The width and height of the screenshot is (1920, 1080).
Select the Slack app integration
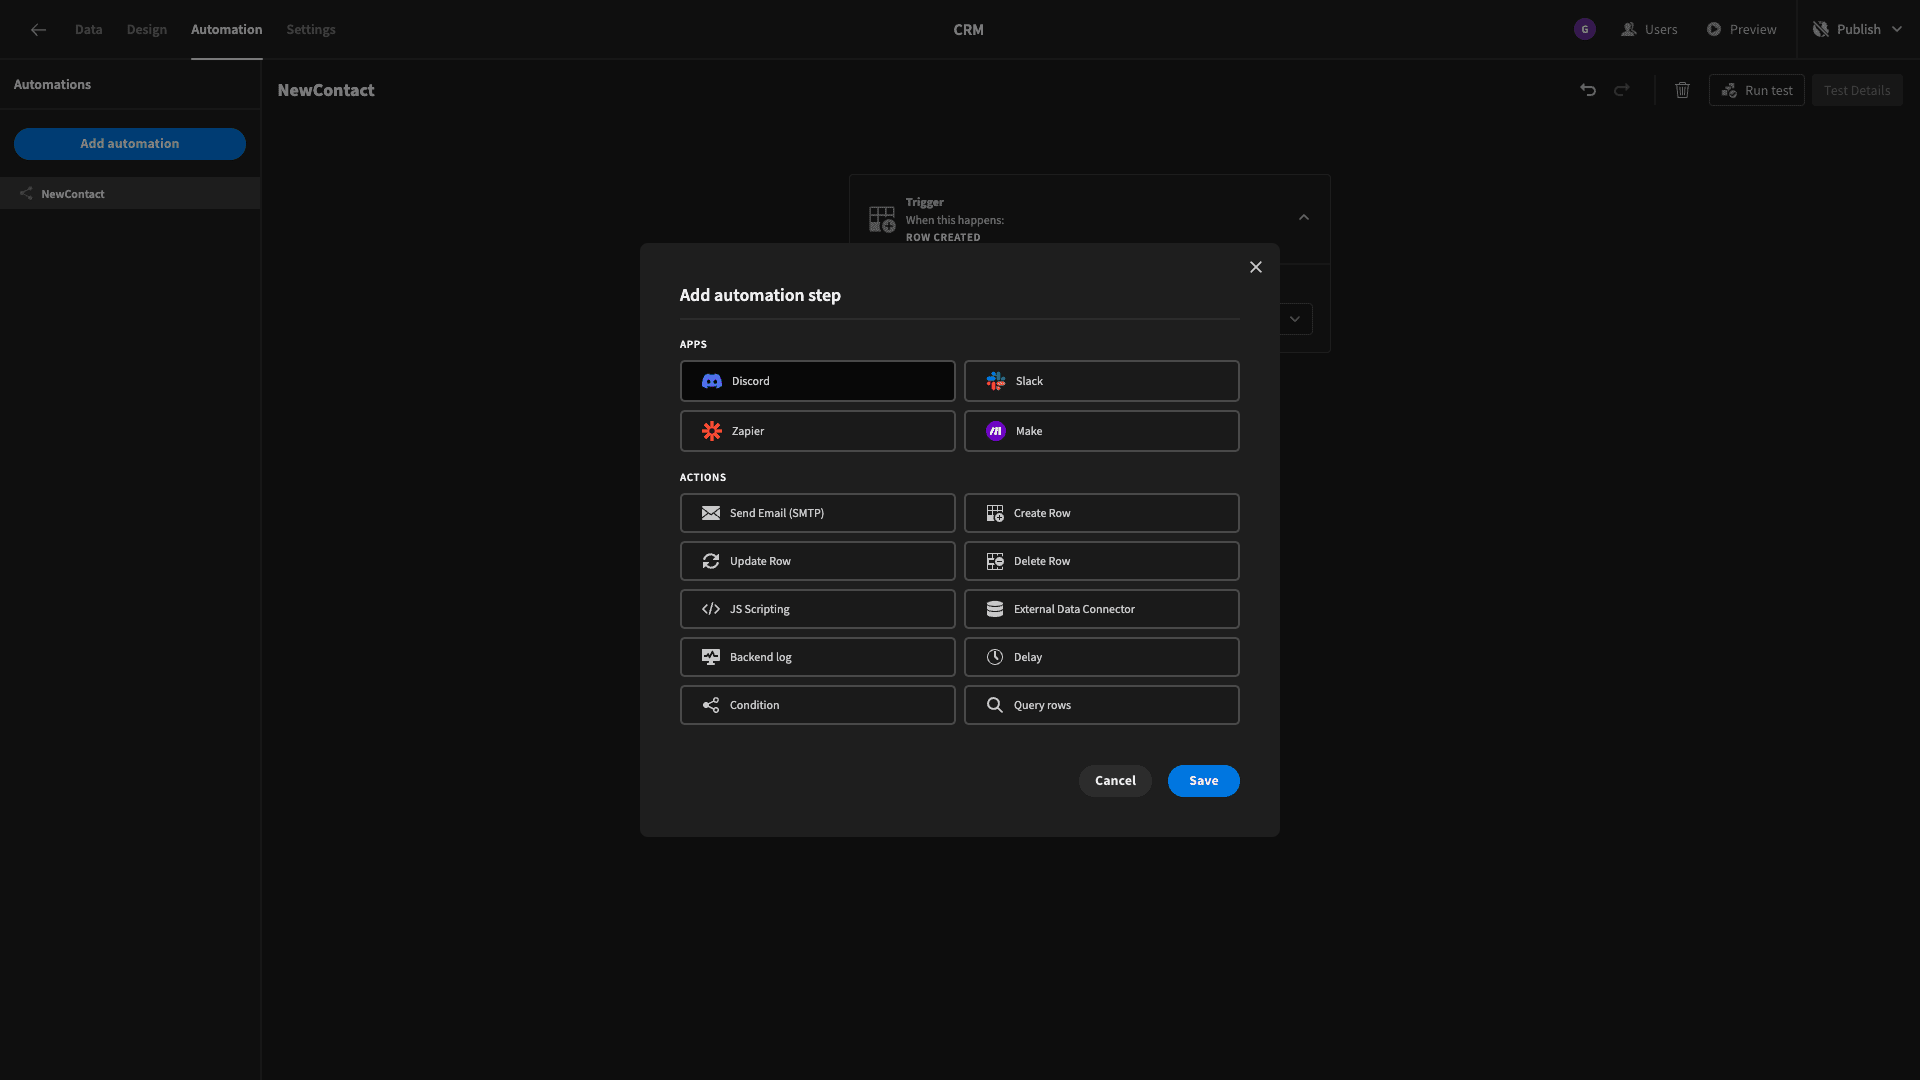point(1101,380)
